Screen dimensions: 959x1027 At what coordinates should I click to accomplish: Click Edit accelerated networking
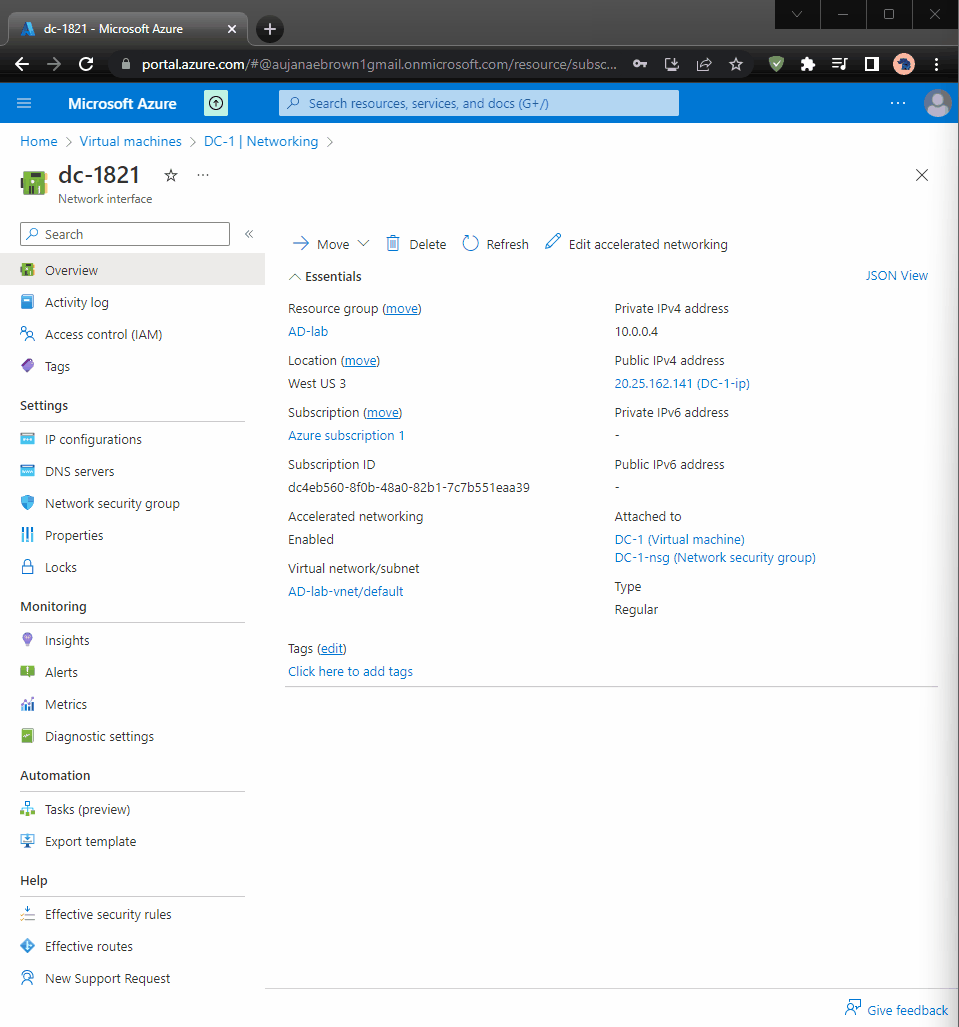click(x=636, y=243)
